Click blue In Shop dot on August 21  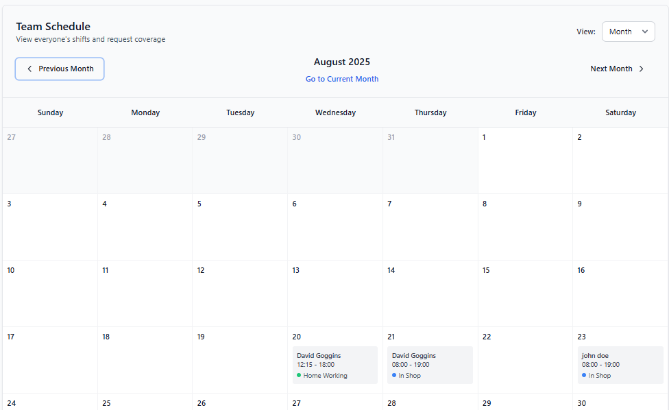(x=394, y=375)
